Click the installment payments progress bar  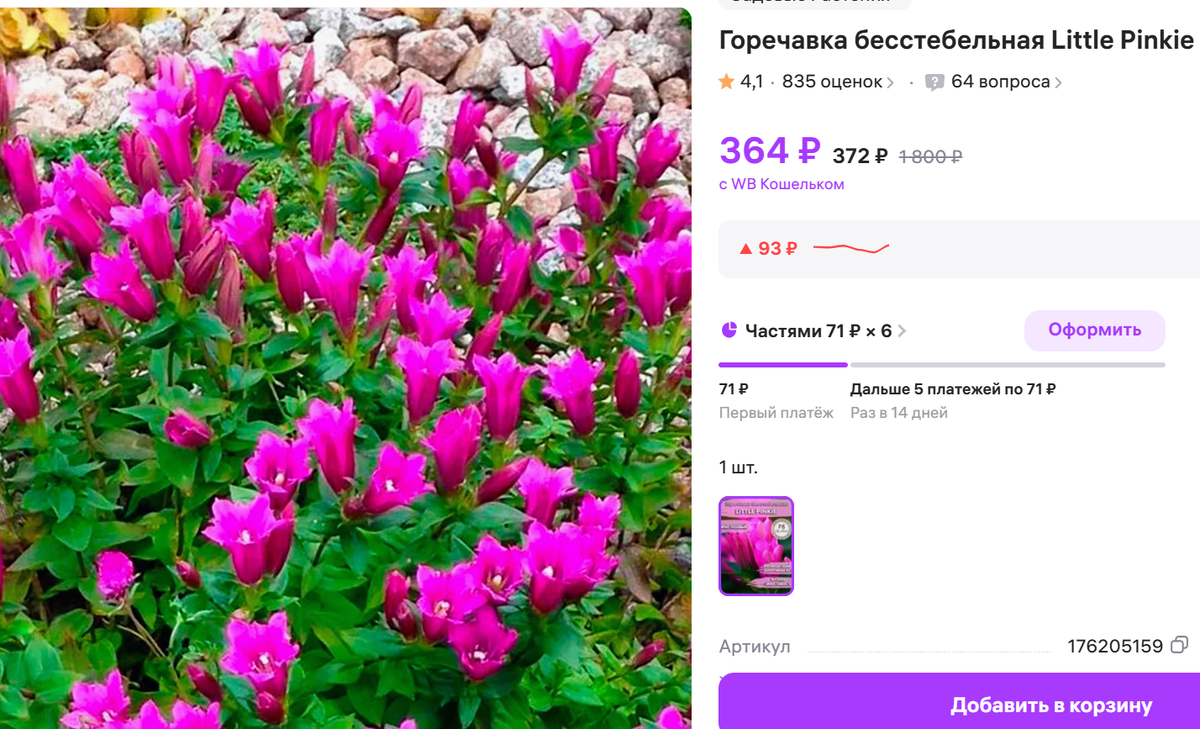(x=942, y=365)
